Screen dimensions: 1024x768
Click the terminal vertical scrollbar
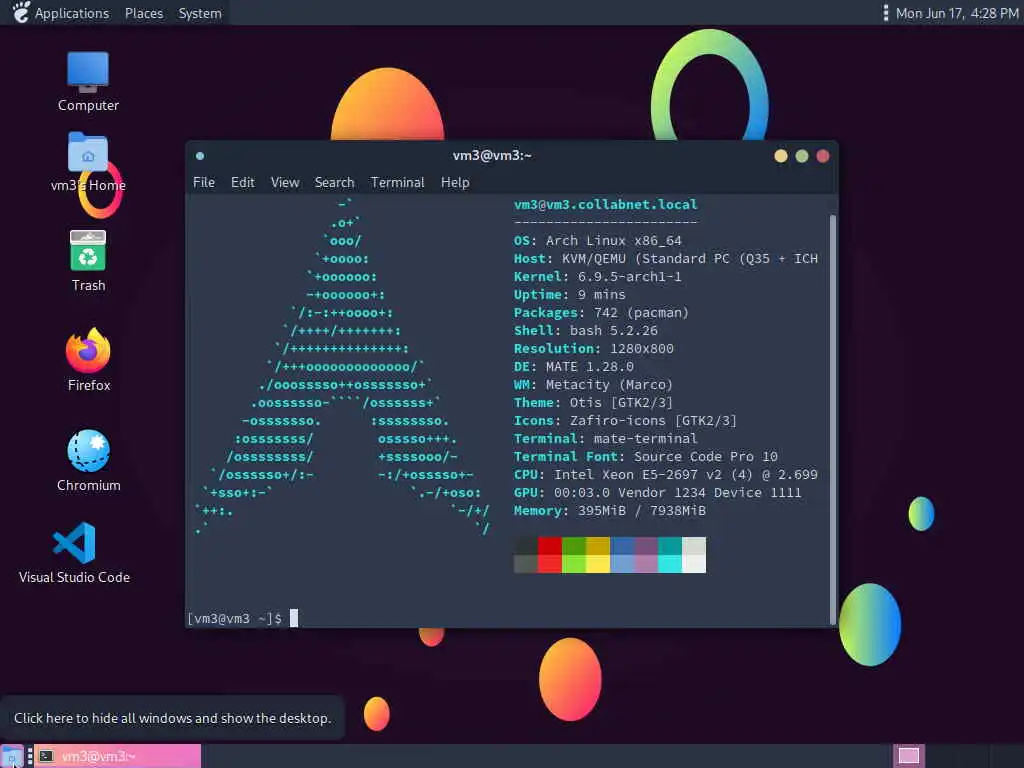pyautogui.click(x=833, y=418)
